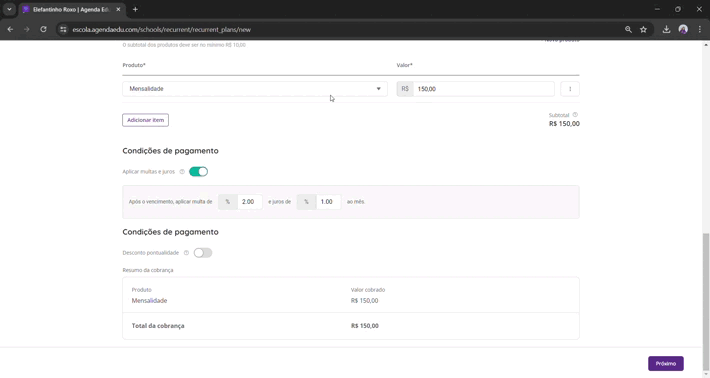The image size is (710, 378).
Task: Open the browser downloads icon
Action: (x=666, y=29)
